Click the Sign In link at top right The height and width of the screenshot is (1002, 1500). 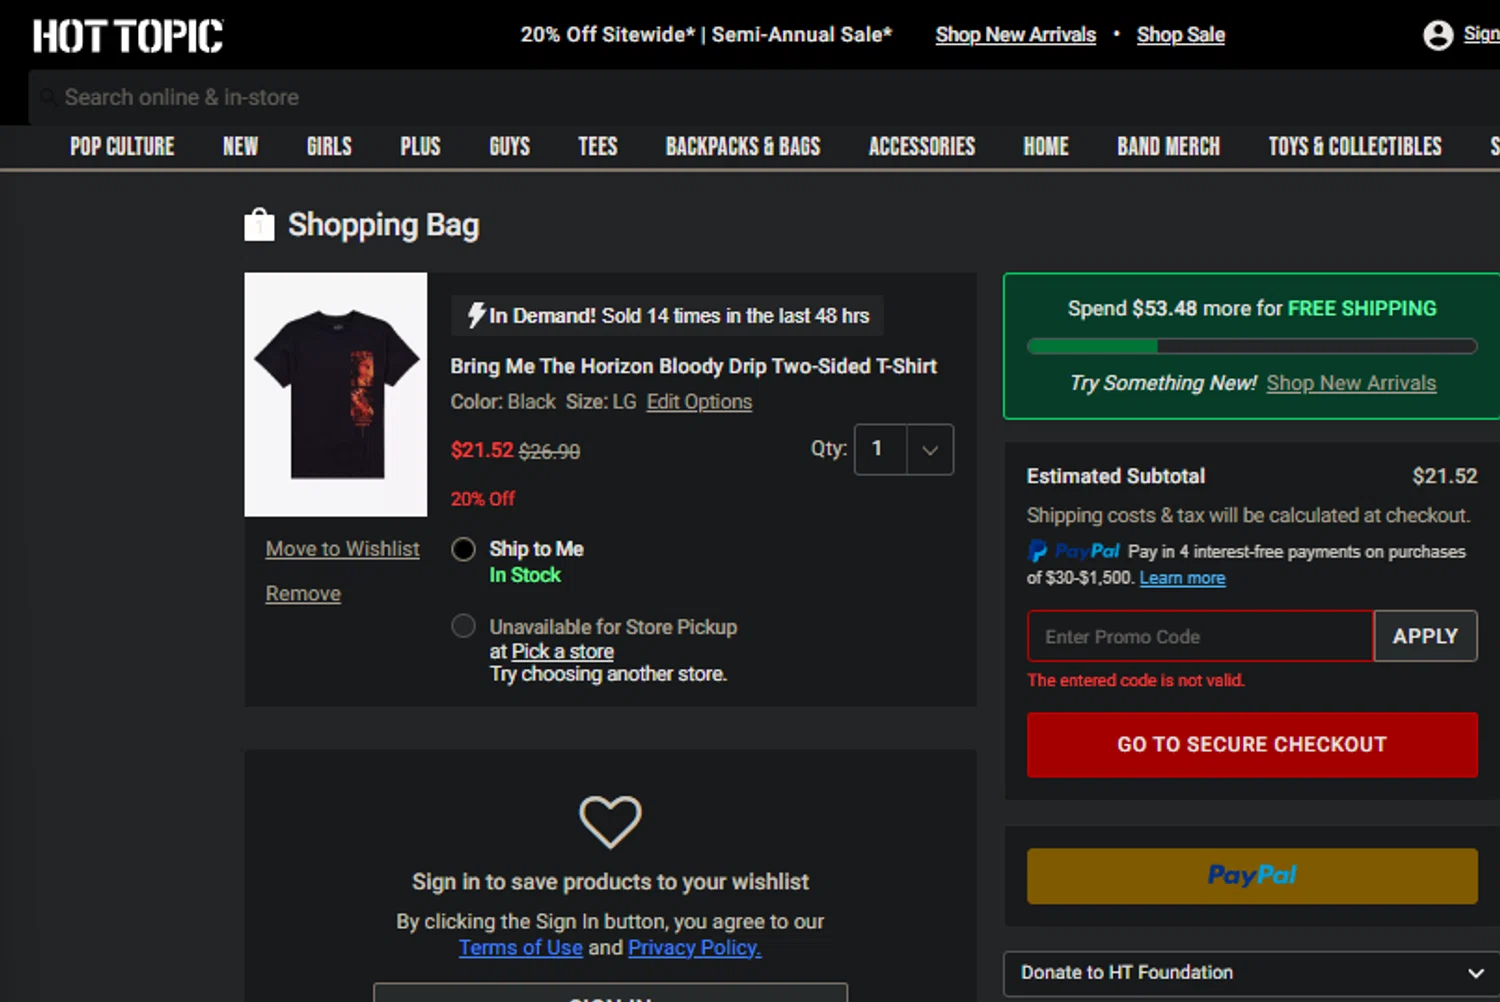pyautogui.click(x=1481, y=34)
